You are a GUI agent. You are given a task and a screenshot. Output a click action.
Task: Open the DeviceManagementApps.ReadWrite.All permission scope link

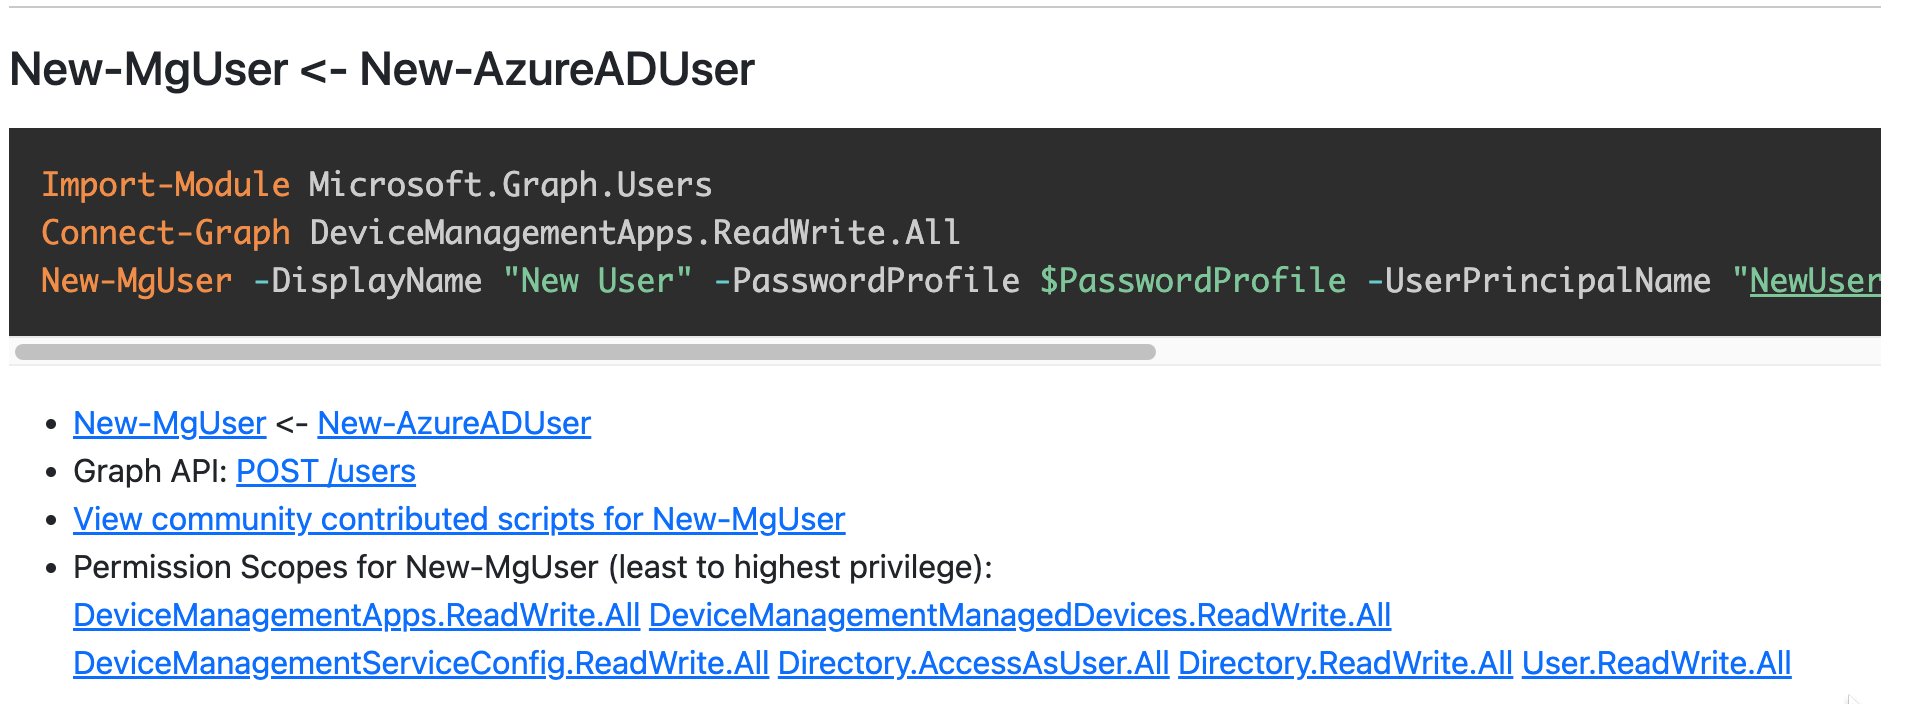pyautogui.click(x=356, y=615)
